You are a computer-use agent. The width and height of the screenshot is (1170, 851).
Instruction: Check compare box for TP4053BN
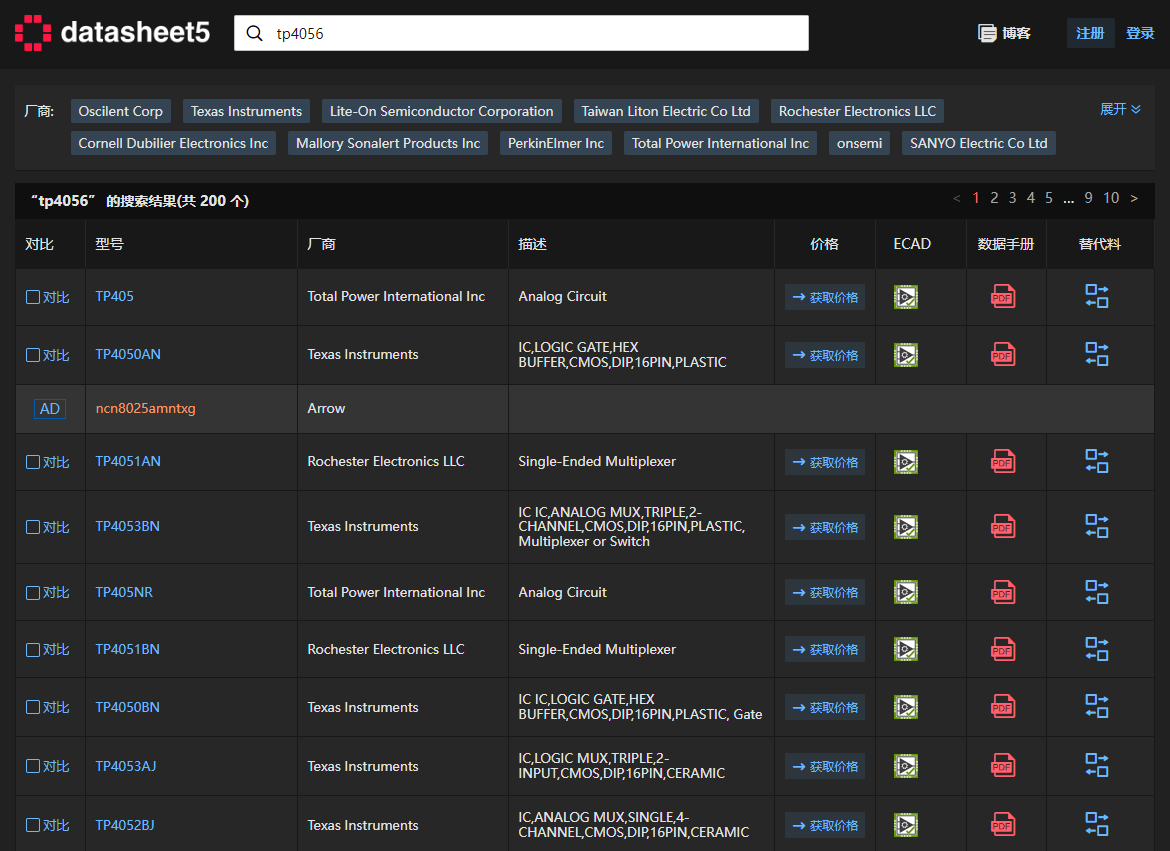[x=33, y=527]
